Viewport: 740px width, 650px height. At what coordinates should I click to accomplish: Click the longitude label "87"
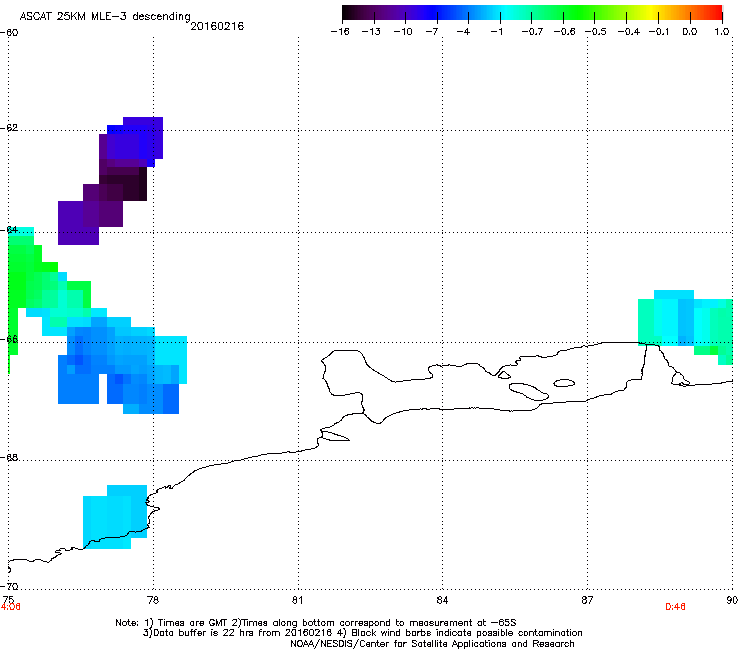(x=587, y=599)
